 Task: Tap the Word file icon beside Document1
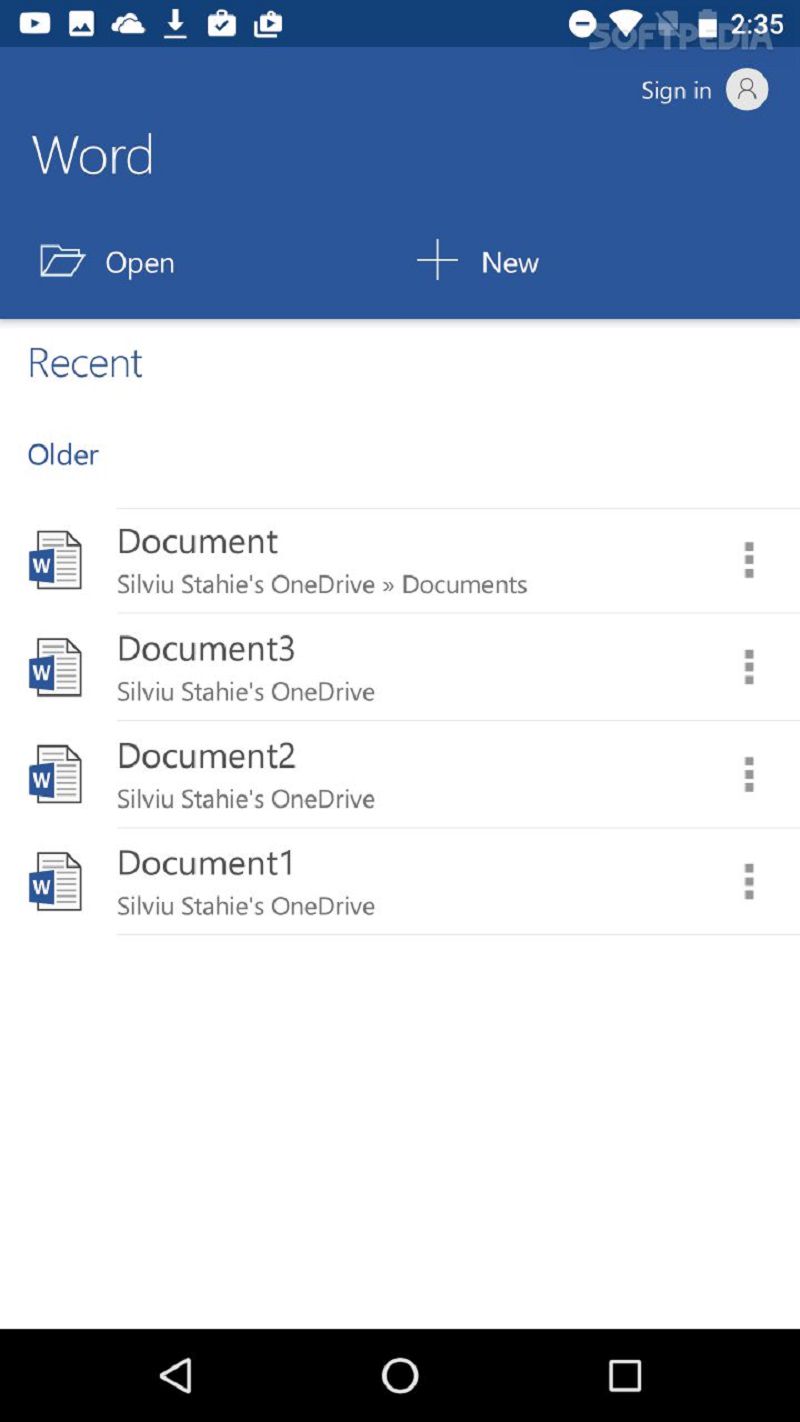coord(55,881)
